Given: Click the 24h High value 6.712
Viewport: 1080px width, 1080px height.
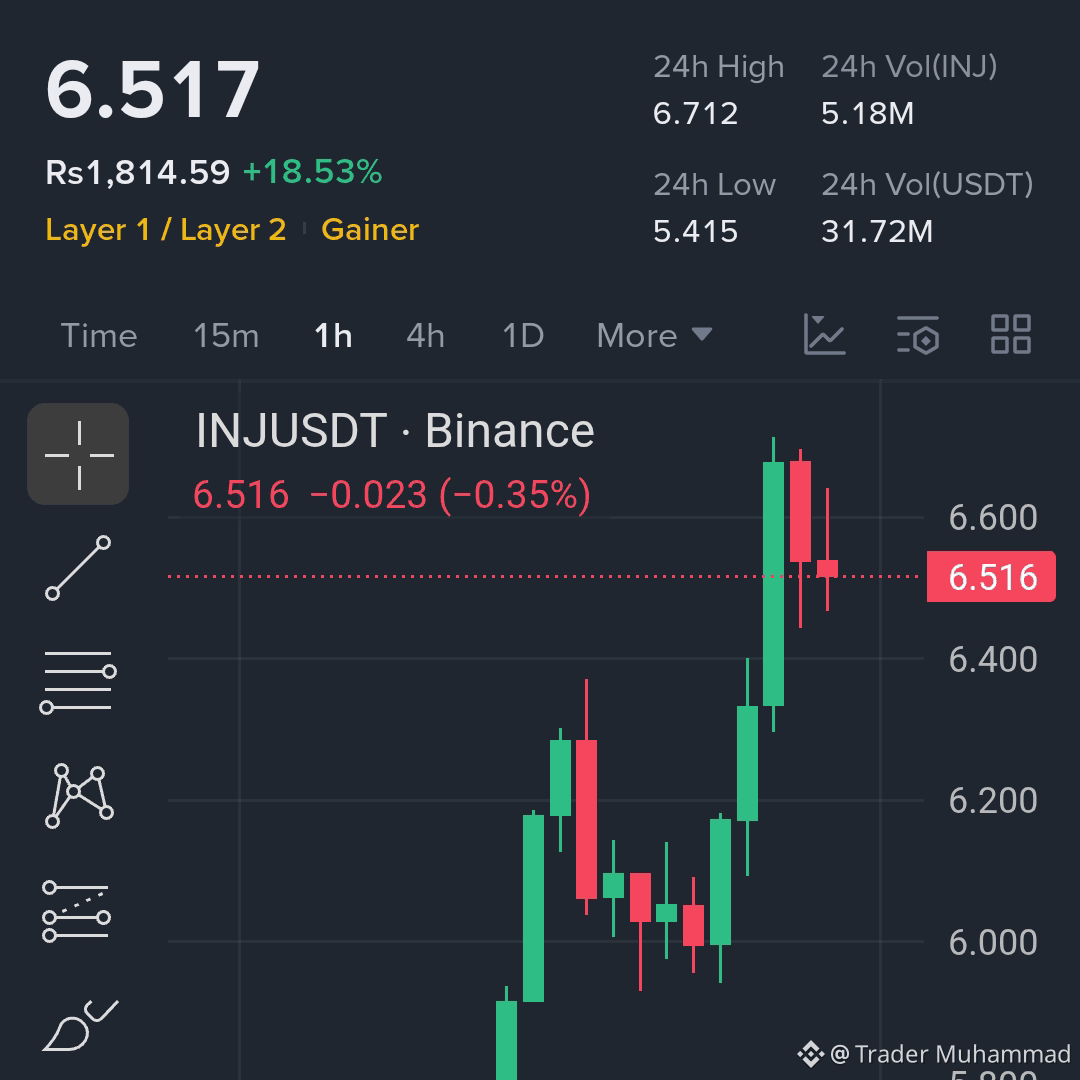Looking at the screenshot, I should tap(696, 113).
